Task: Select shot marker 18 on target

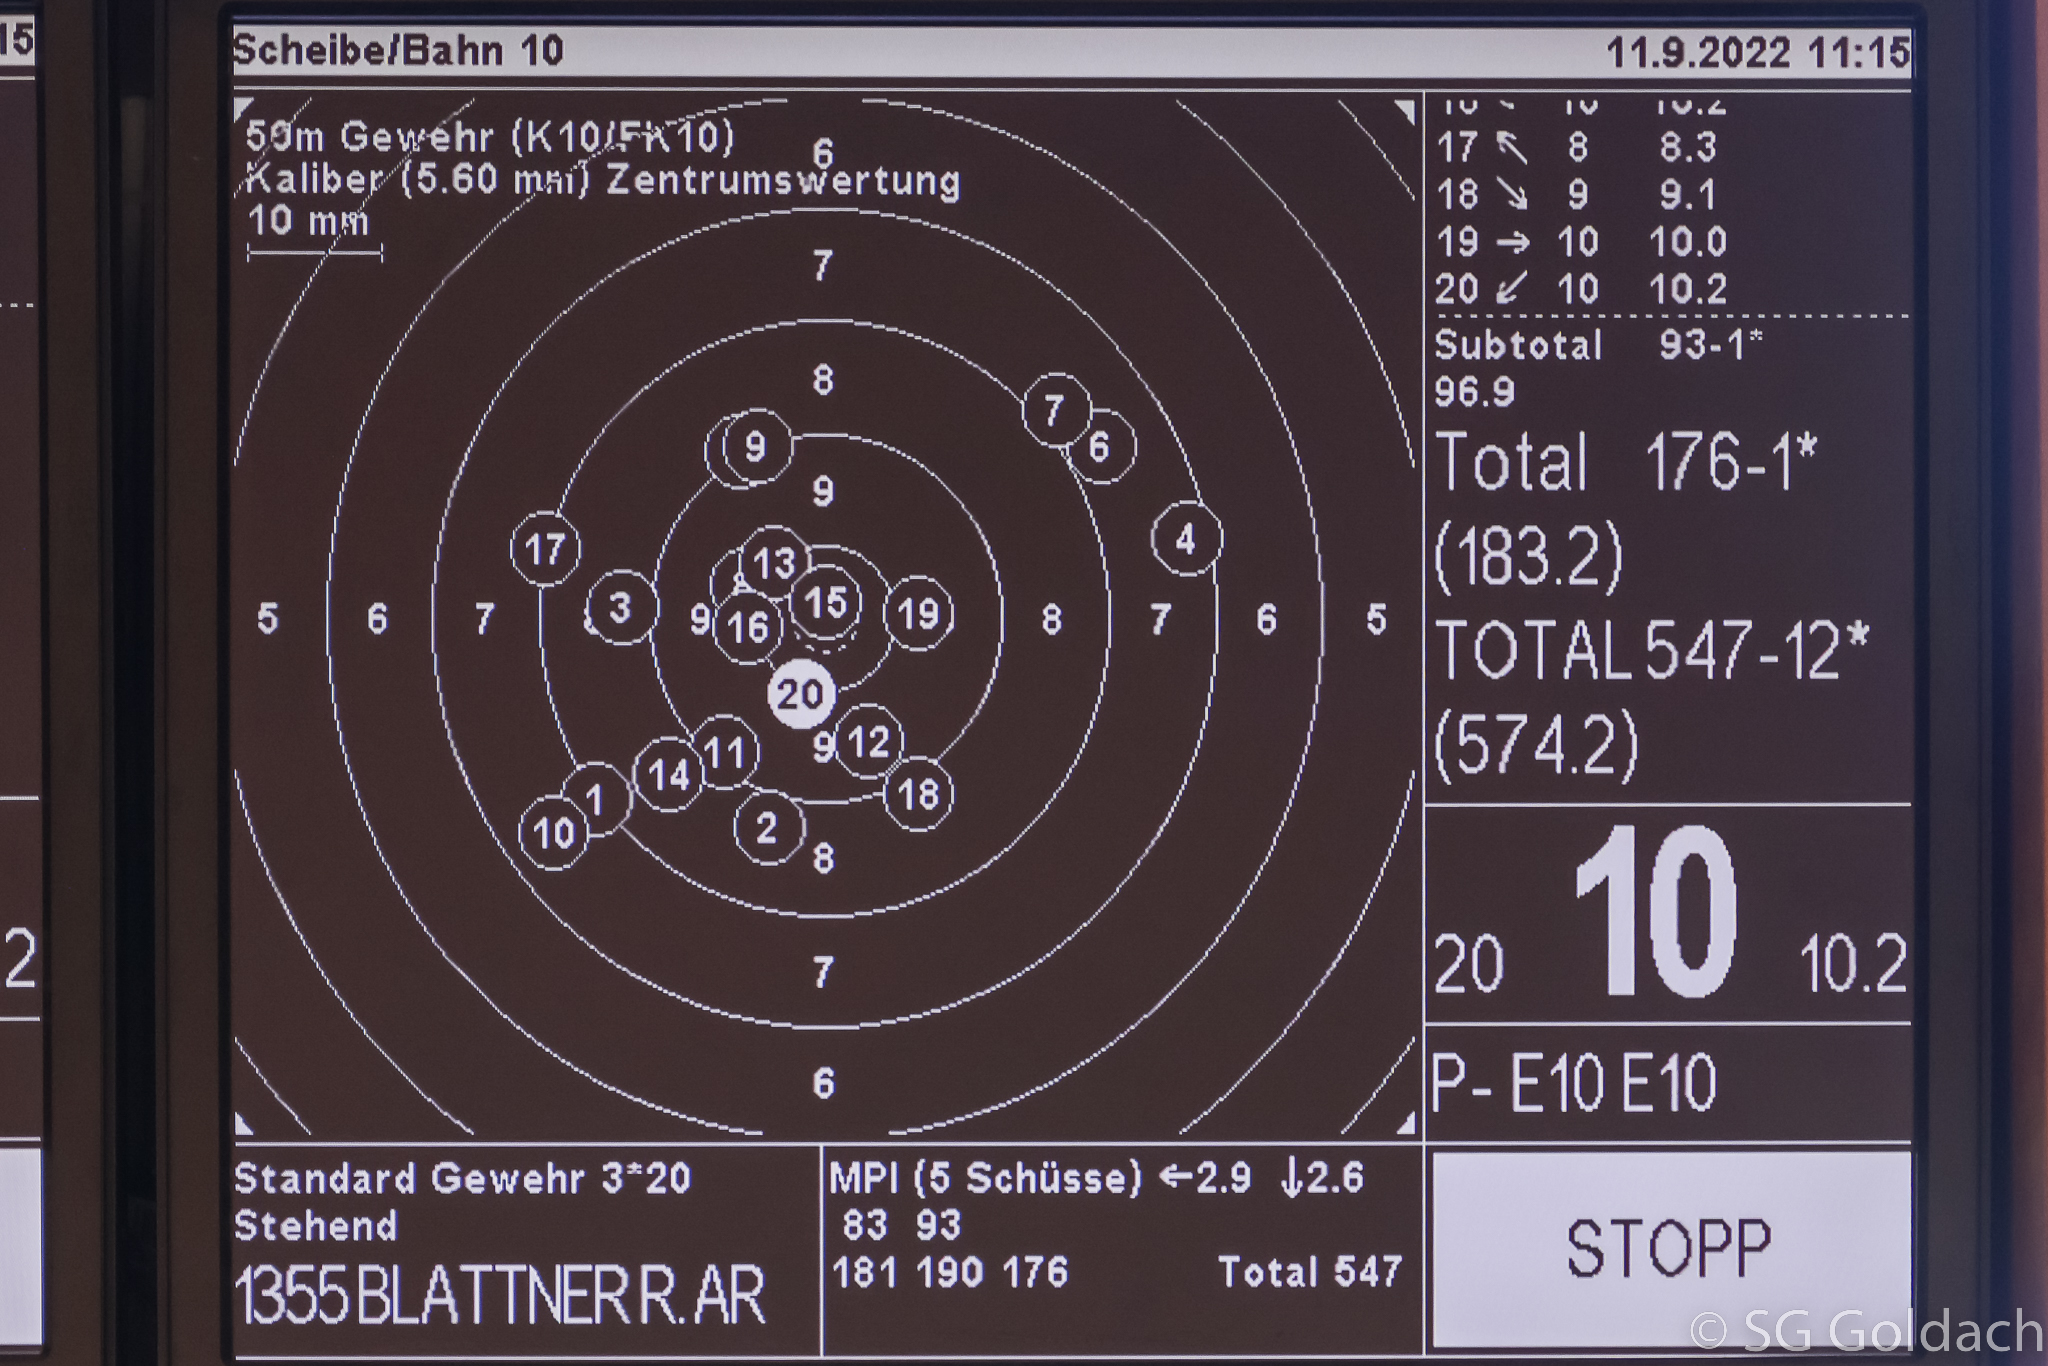Action: [918, 795]
